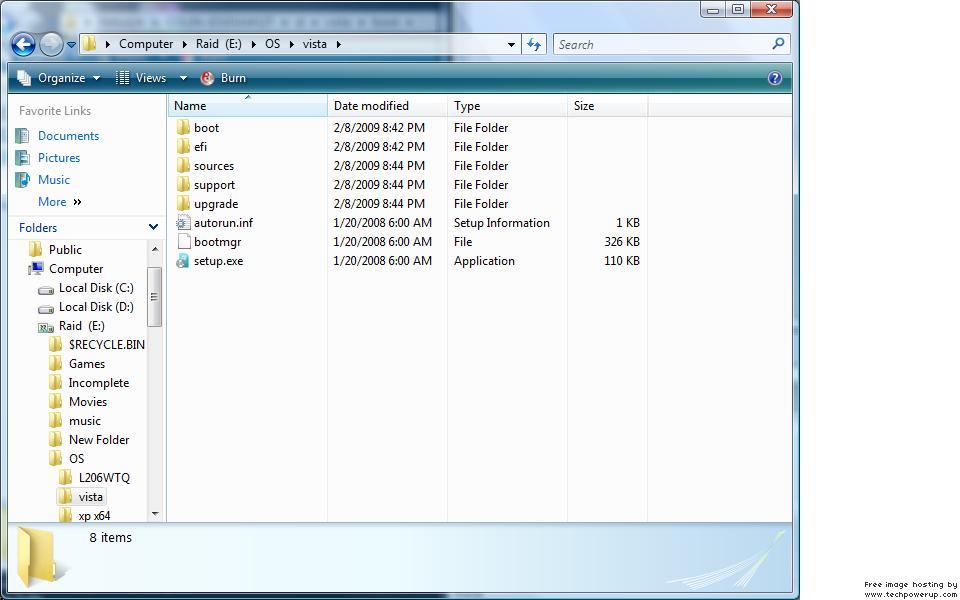This screenshot has width=960, height=600.
Task: Click the folder tree scroll-down arrow
Action: point(155,514)
